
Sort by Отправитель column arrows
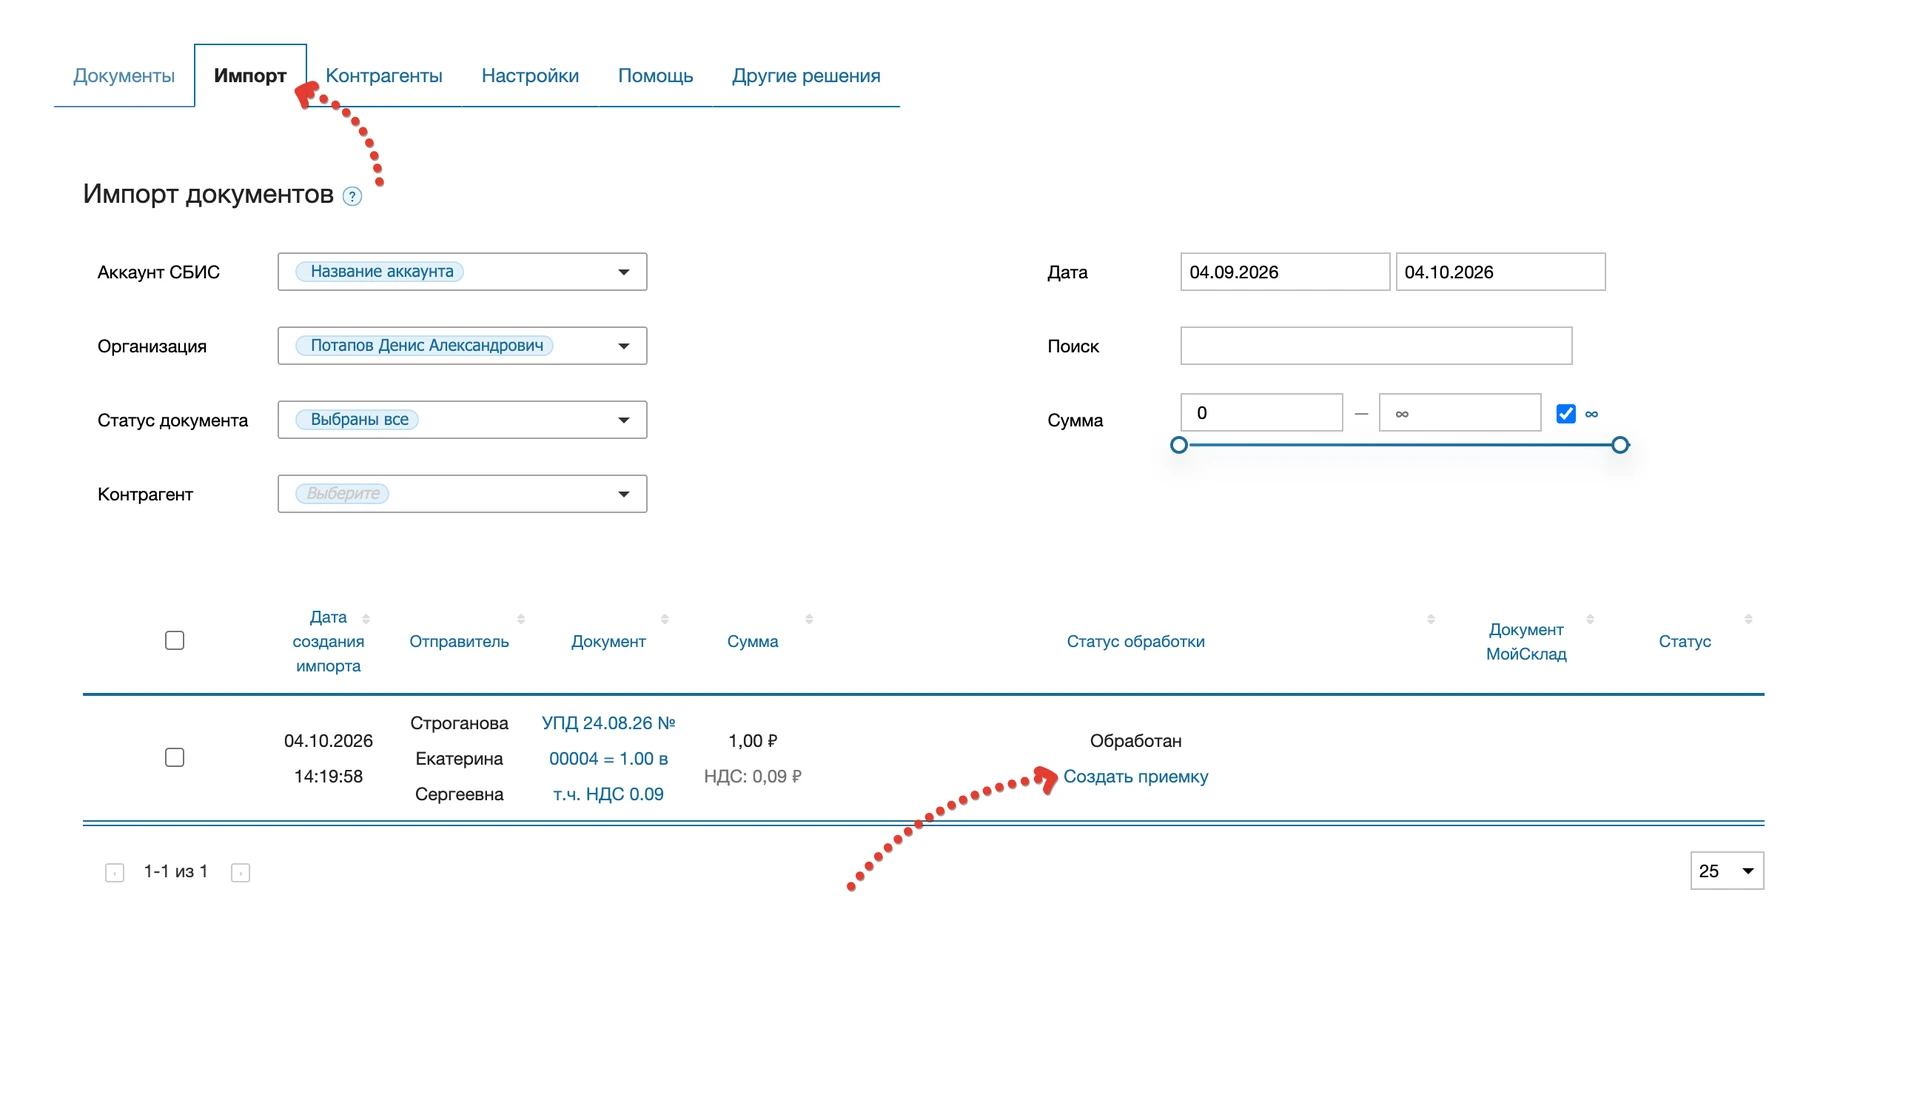pos(521,619)
